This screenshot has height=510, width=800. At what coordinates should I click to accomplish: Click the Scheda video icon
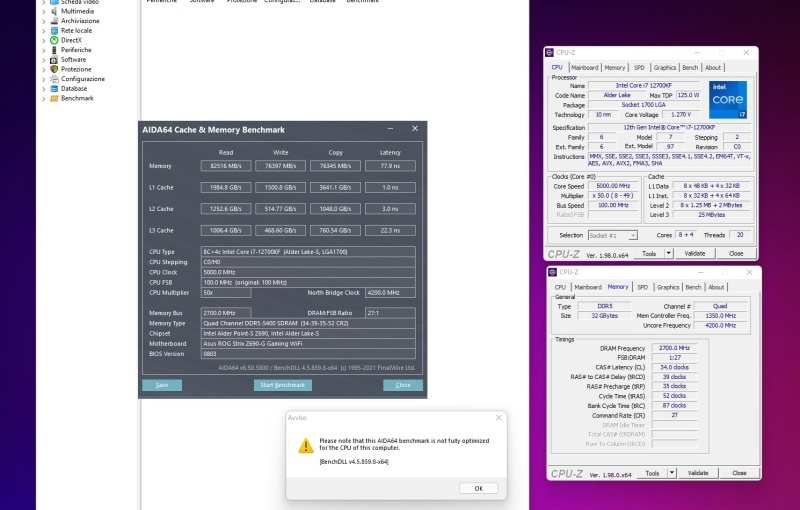(54, 2)
